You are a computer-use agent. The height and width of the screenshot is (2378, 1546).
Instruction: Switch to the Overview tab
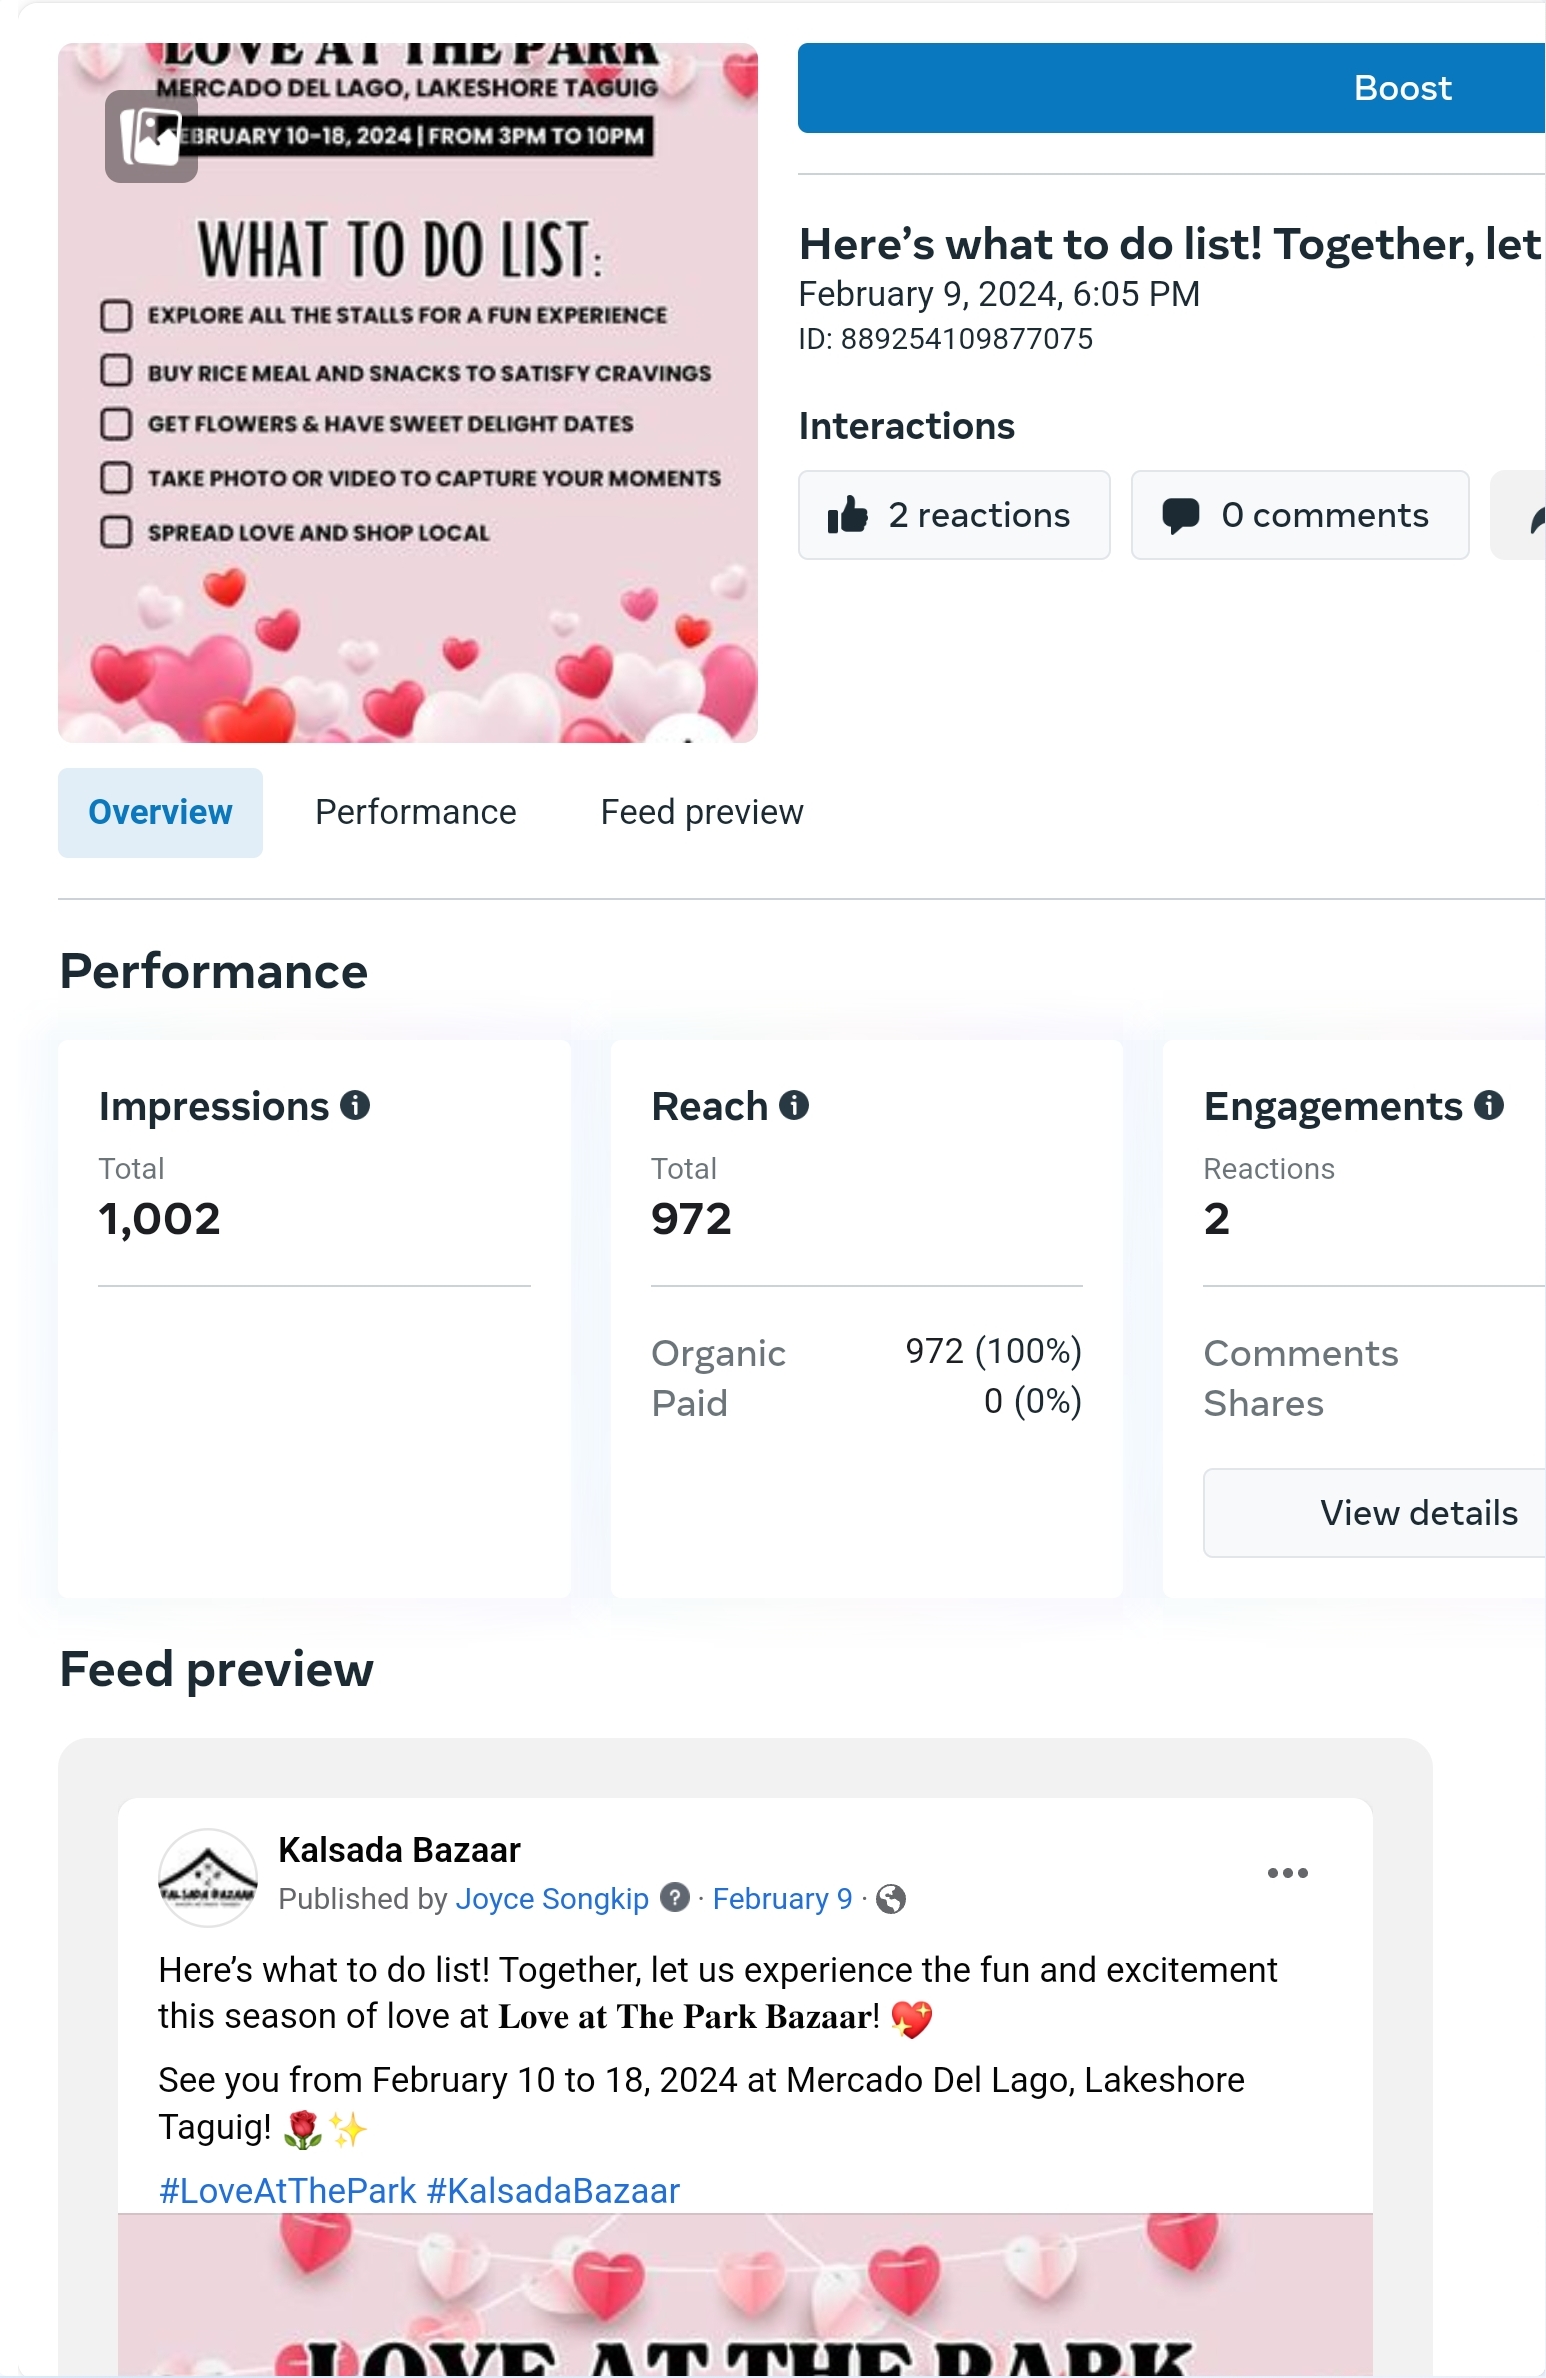point(160,812)
